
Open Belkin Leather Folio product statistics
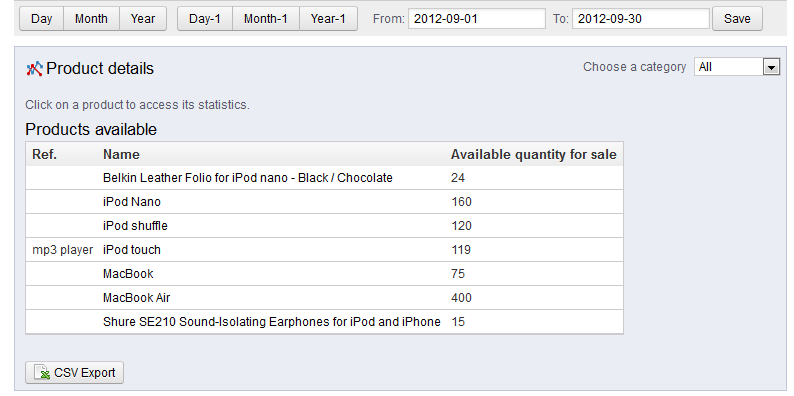[248, 178]
